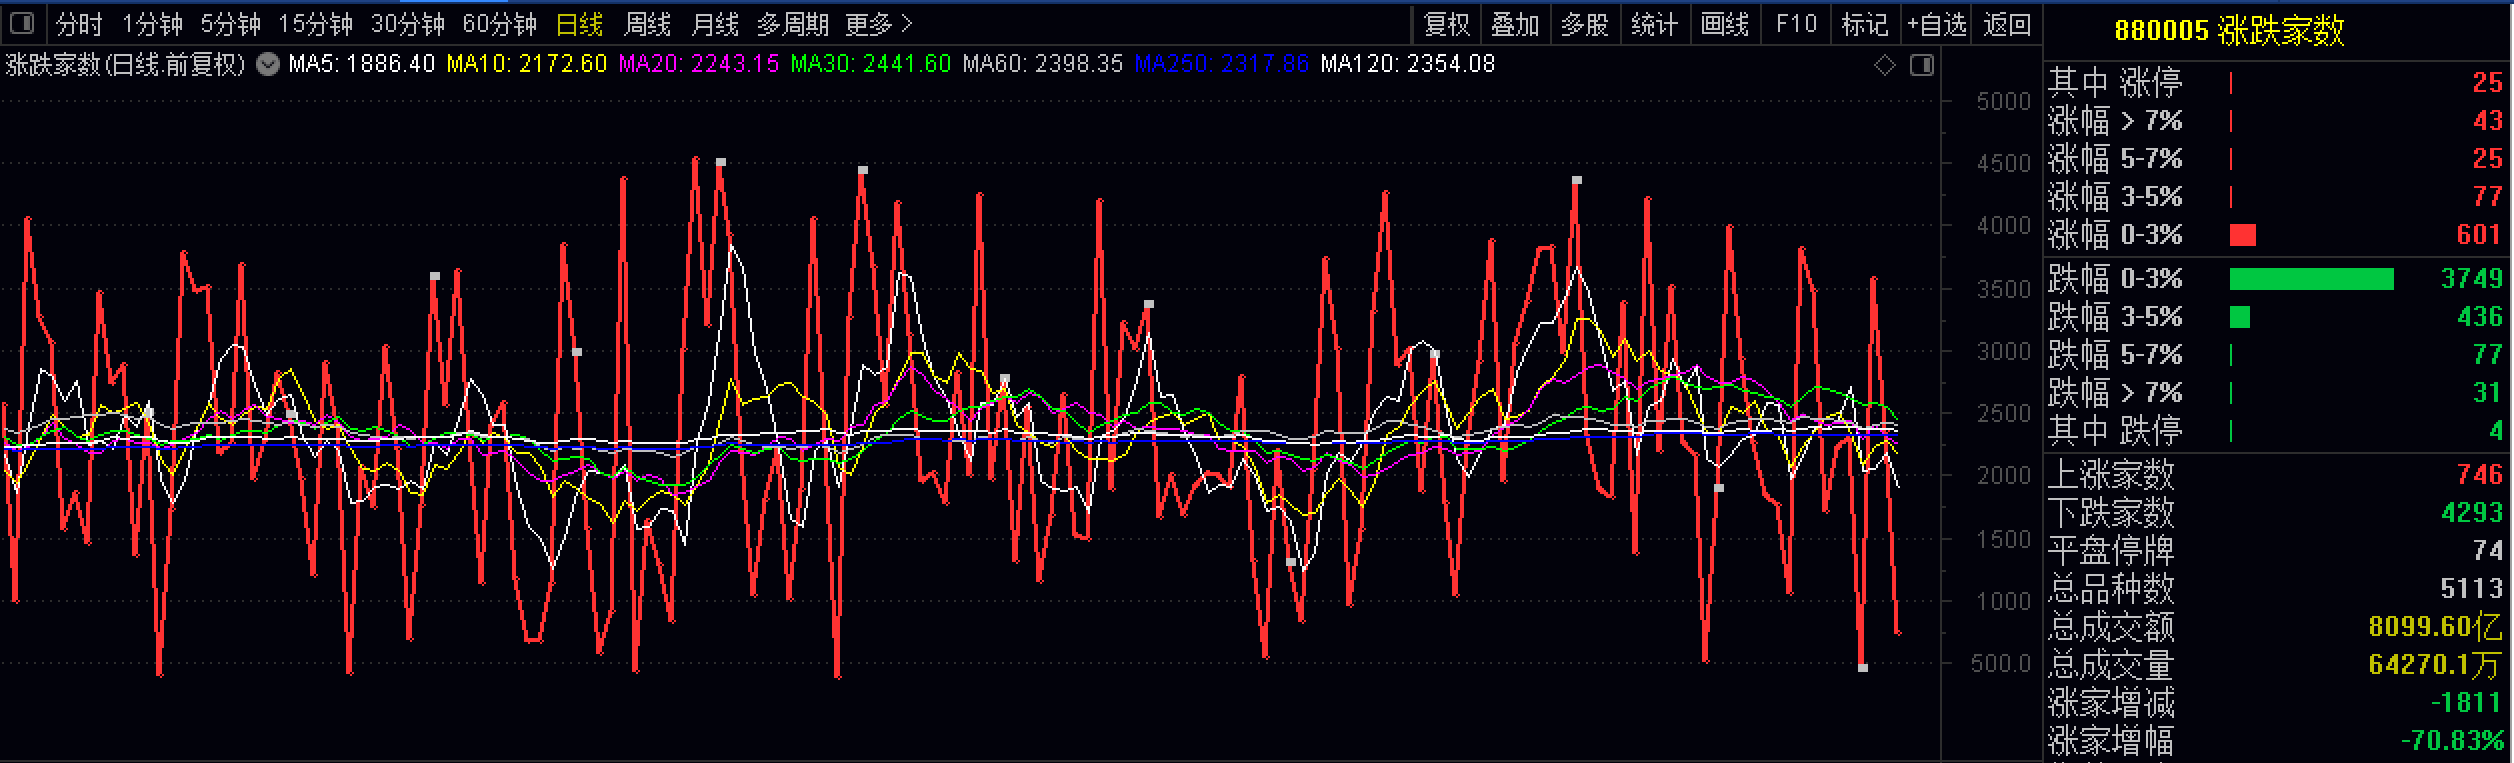Click the 跌幅 5-7% row
Image resolution: width=2514 pixels, height=763 pixels.
[2278, 355]
